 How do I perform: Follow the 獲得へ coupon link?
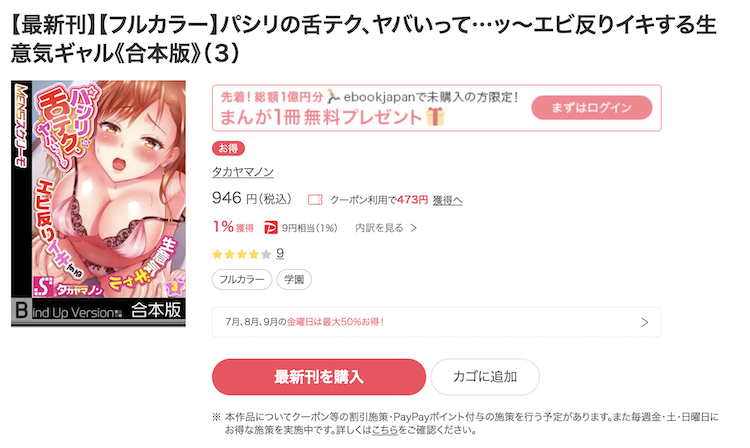(447, 200)
